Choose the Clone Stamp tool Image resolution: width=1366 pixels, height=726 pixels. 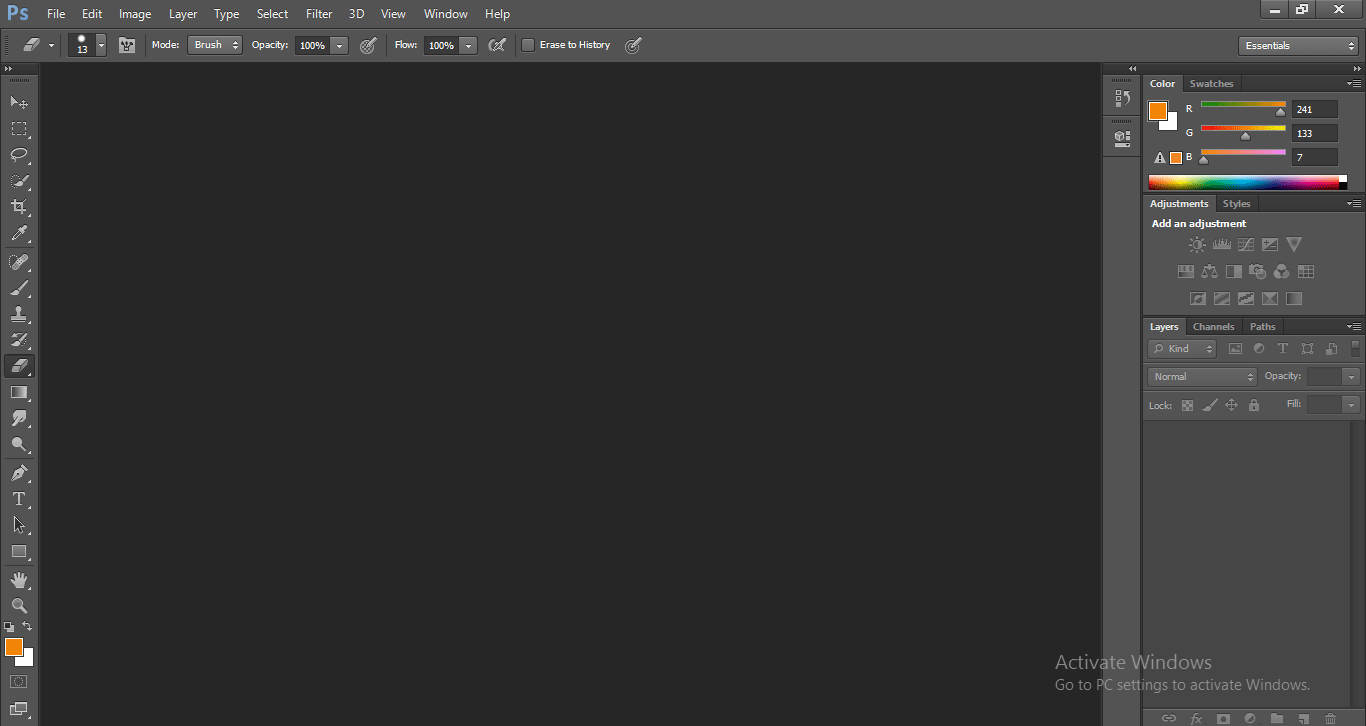pos(19,313)
